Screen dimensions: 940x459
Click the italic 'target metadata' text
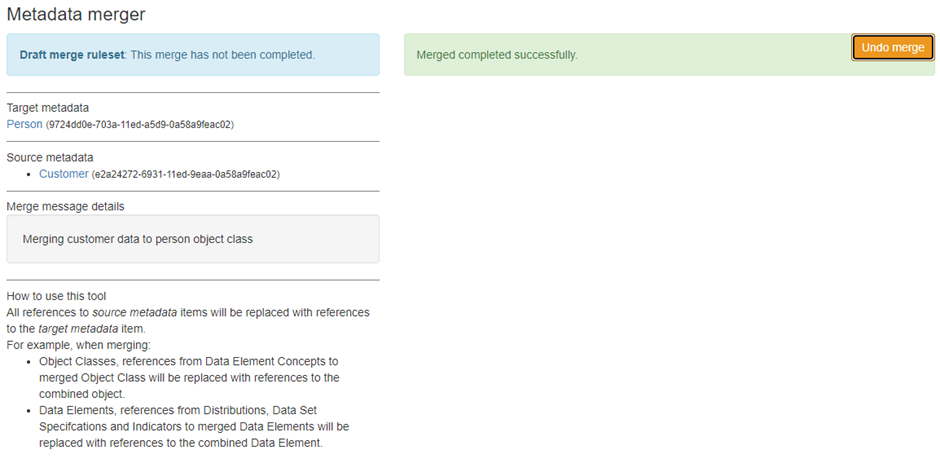75,328
